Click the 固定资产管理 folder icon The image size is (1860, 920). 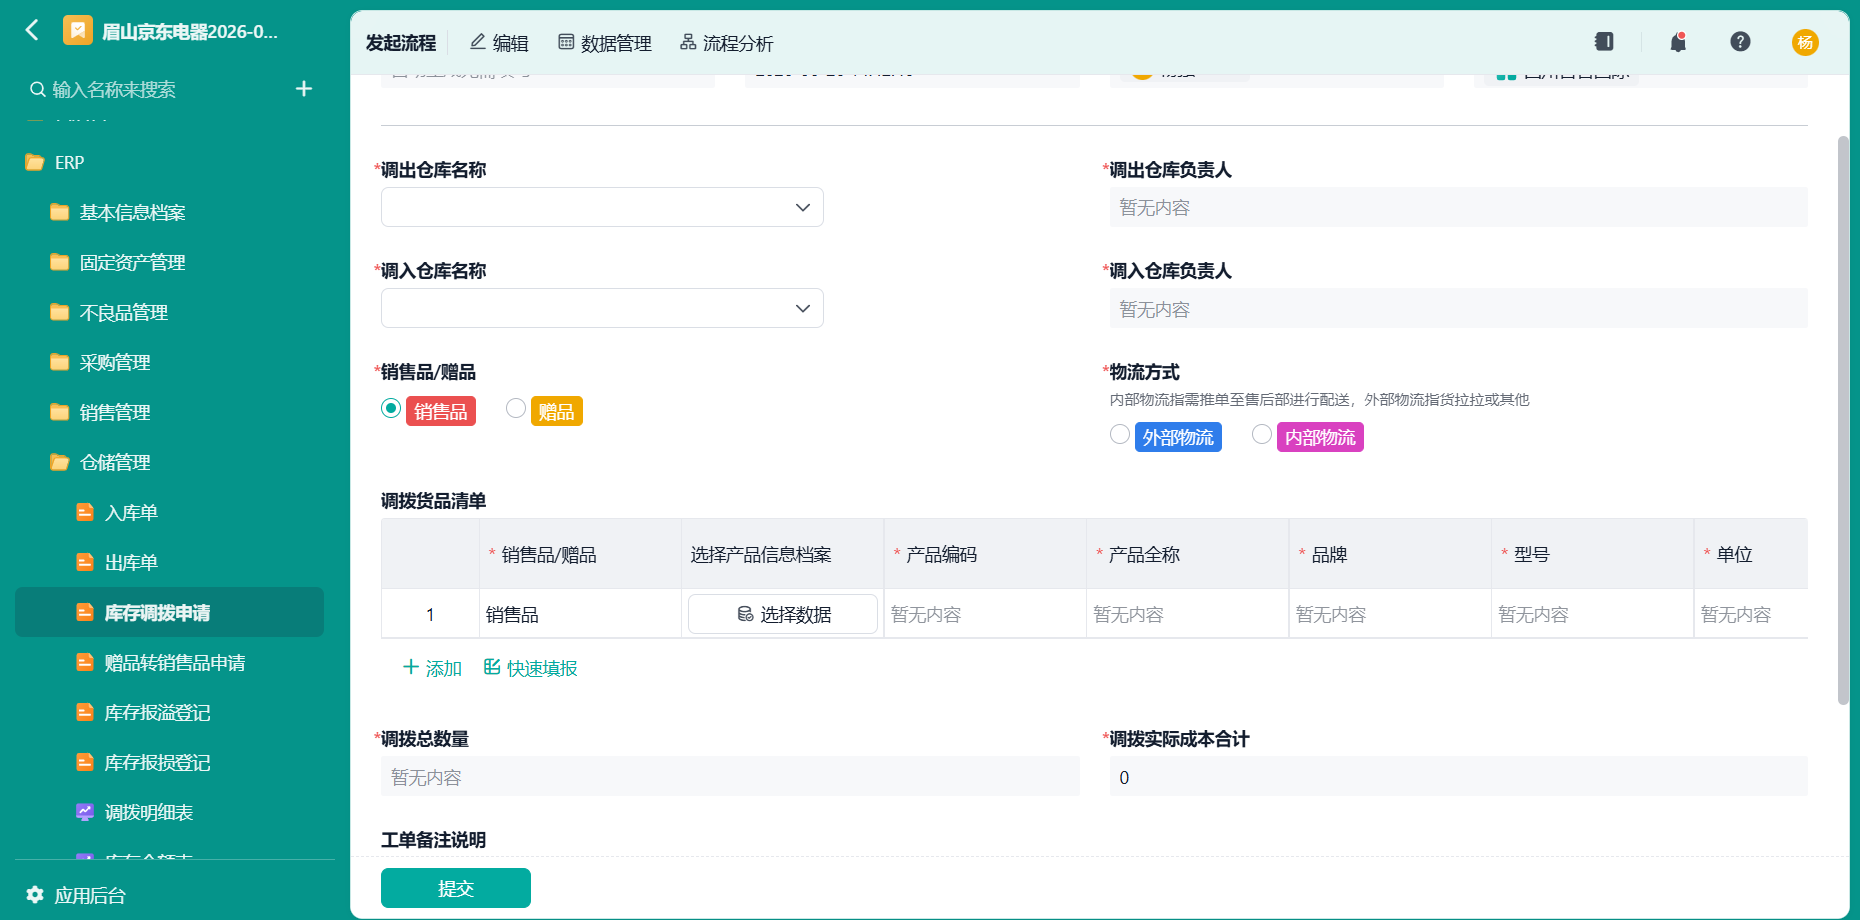point(60,262)
